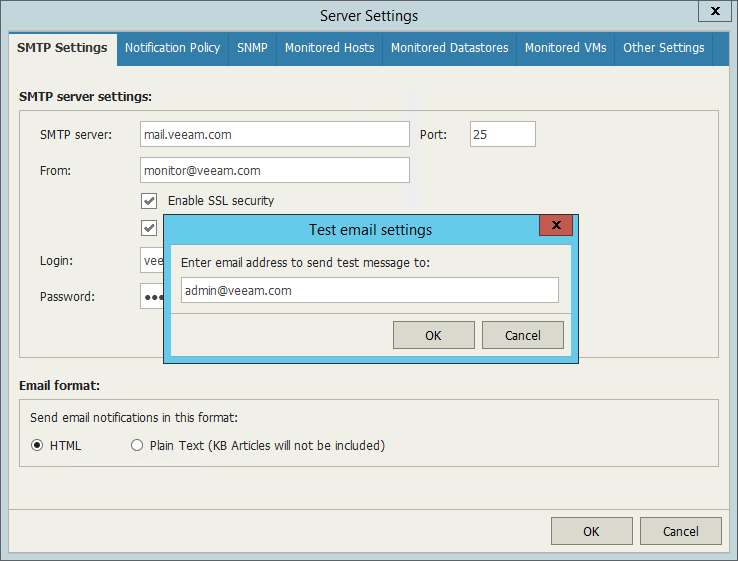Click OK in Server Settings window

[592, 531]
